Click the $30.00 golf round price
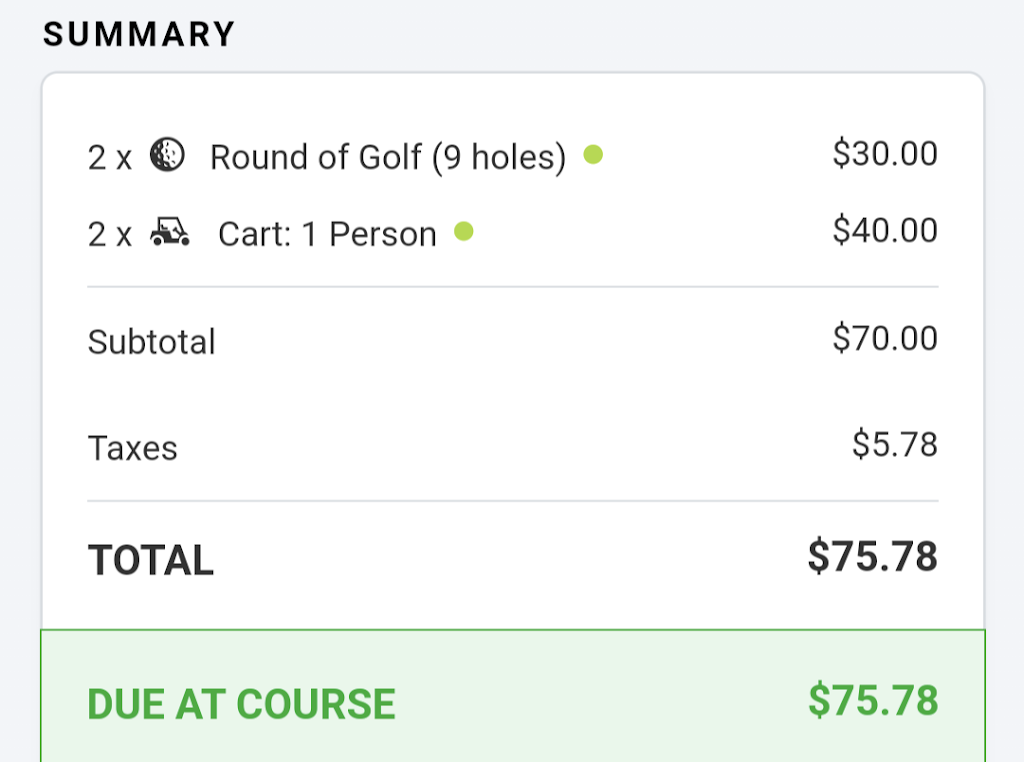1024x762 pixels. pos(885,153)
